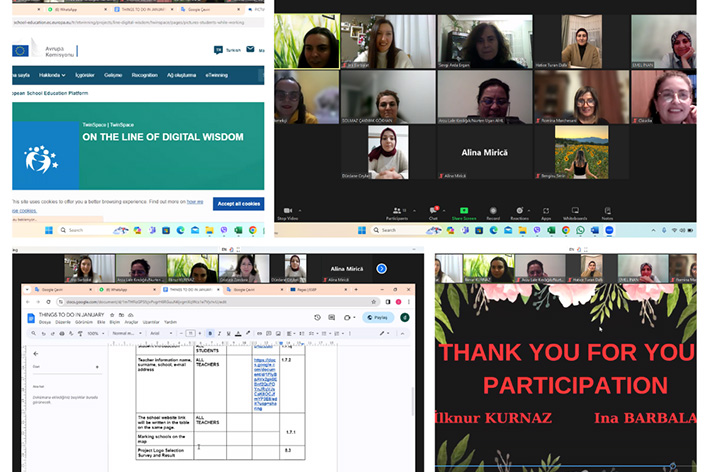Toggle Stop Video in Zoom
The image size is (709, 472).
[x=288, y=212]
